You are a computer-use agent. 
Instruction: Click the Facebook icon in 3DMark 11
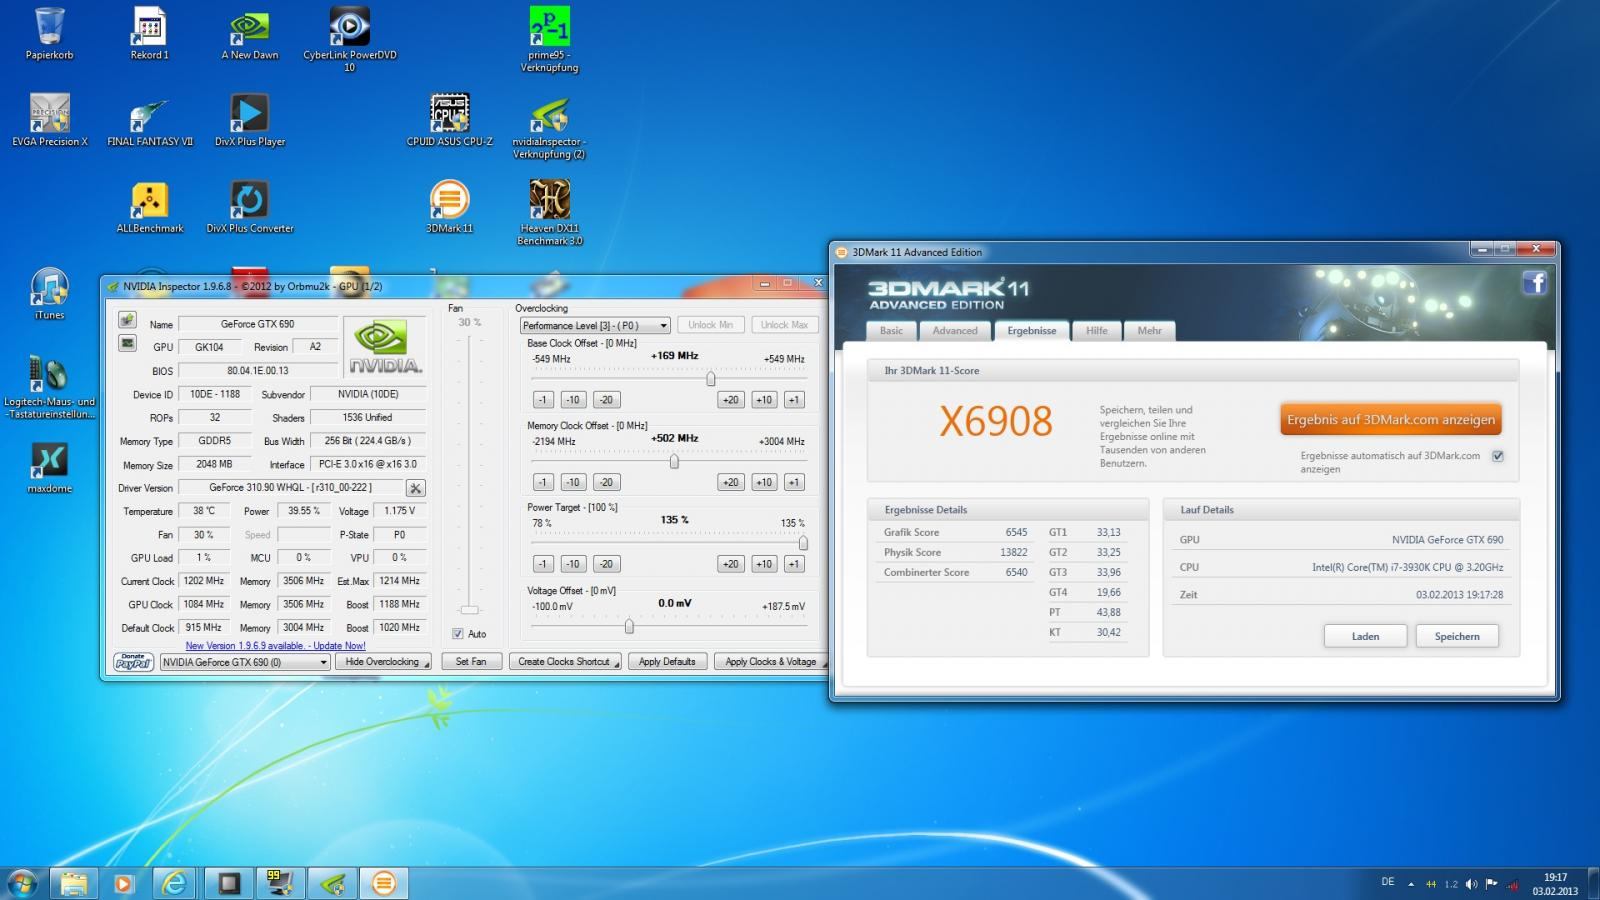(x=1535, y=283)
